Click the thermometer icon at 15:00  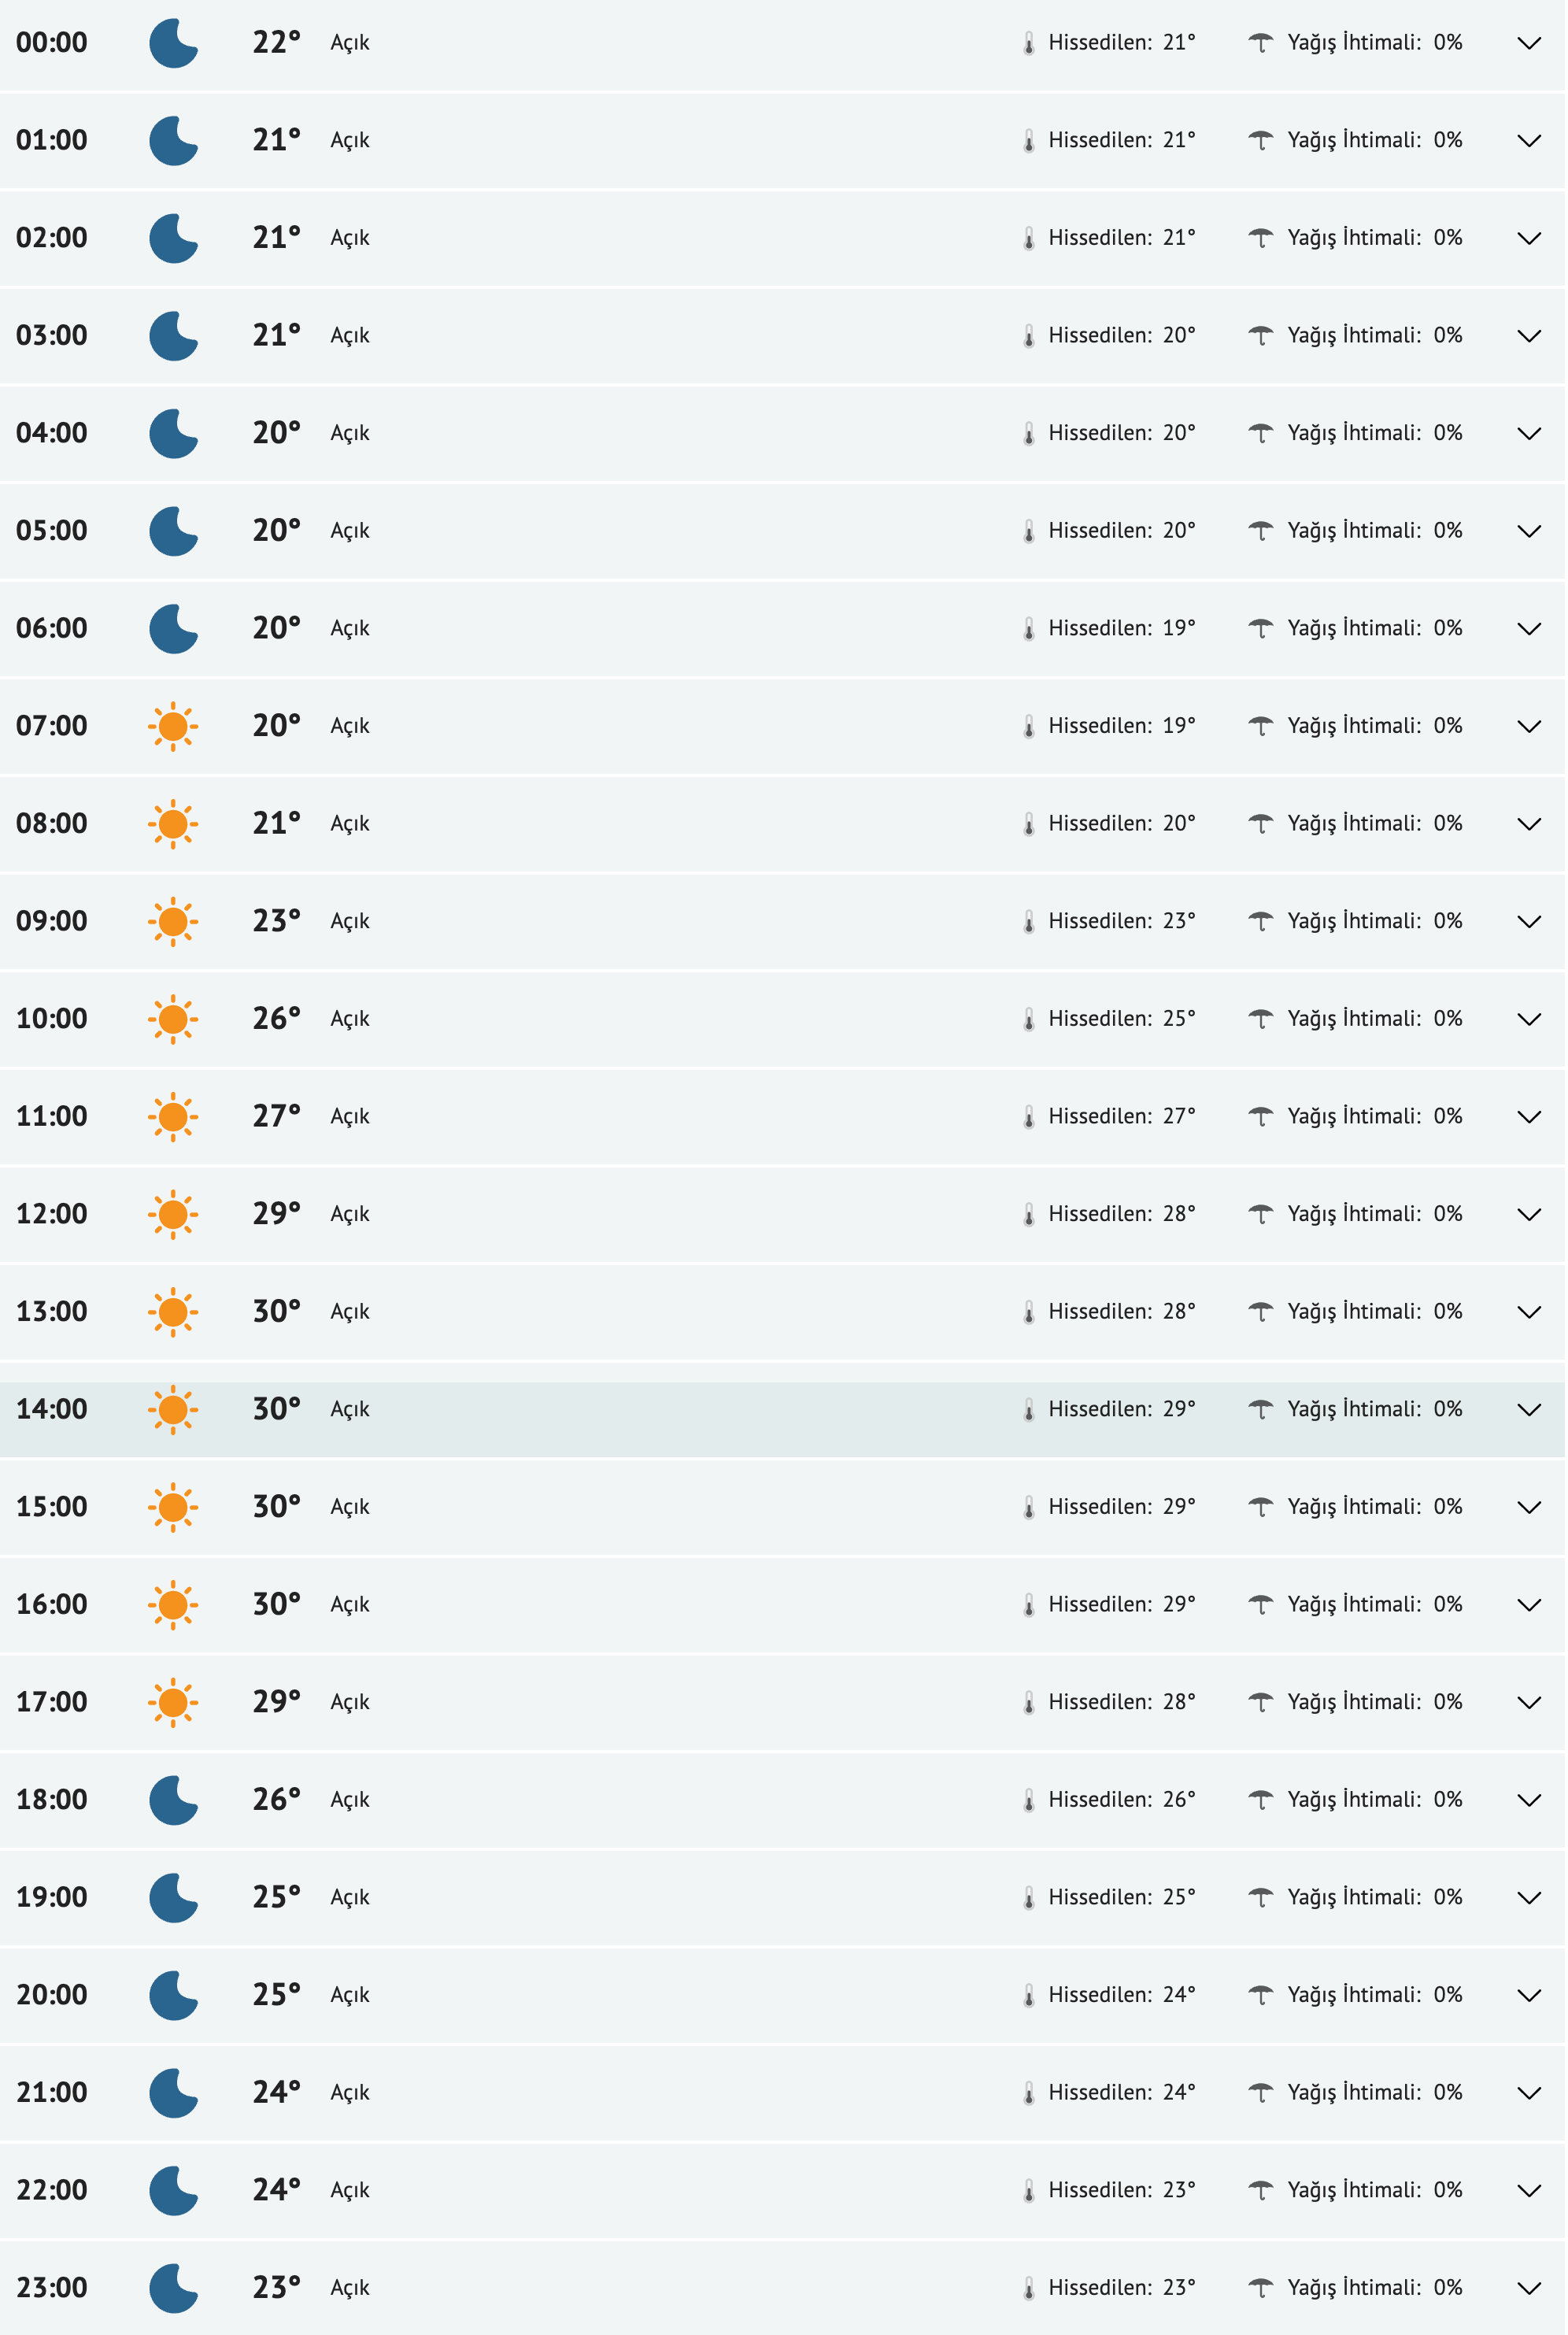(x=1029, y=1508)
